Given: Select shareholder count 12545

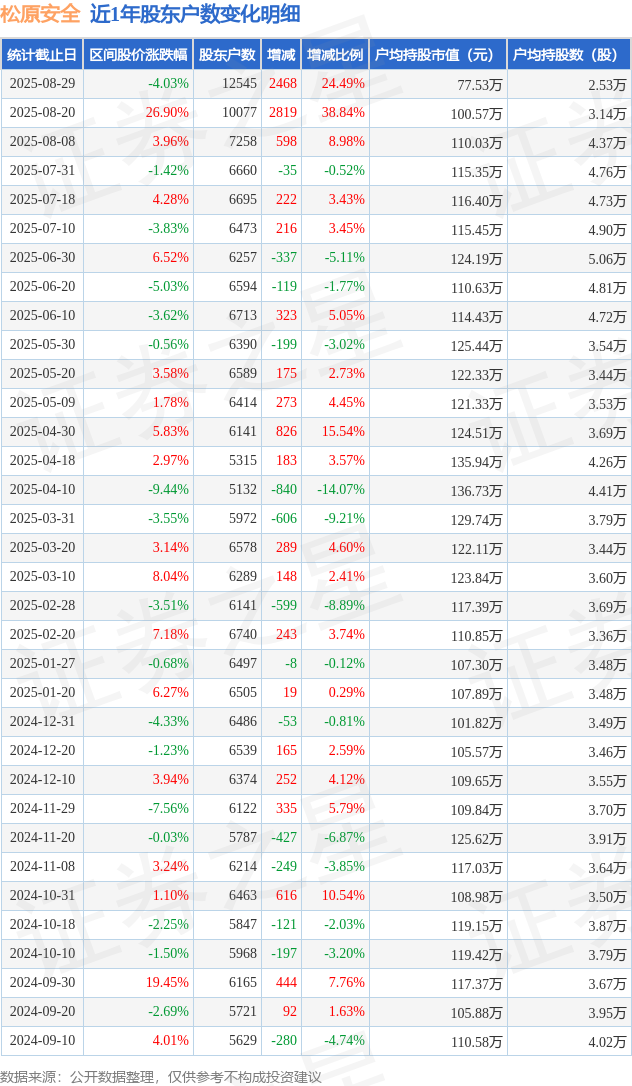Looking at the screenshot, I should click(x=240, y=83).
